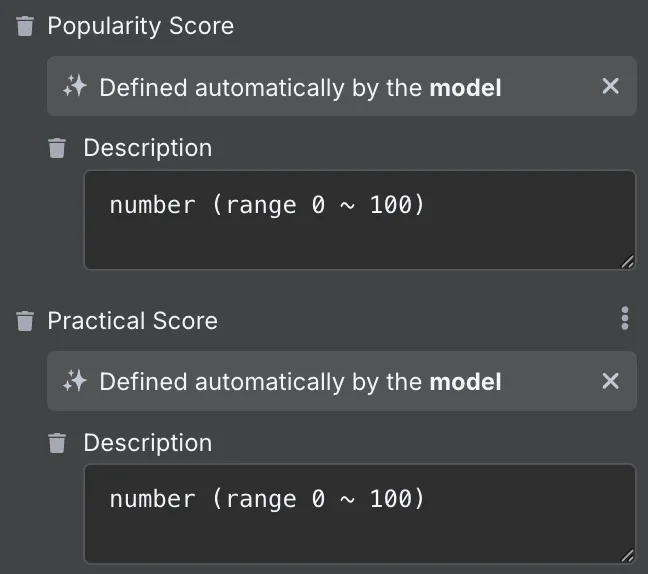
Task: Remove the Description under Practical Score
Action: pyautogui.click(x=57, y=443)
